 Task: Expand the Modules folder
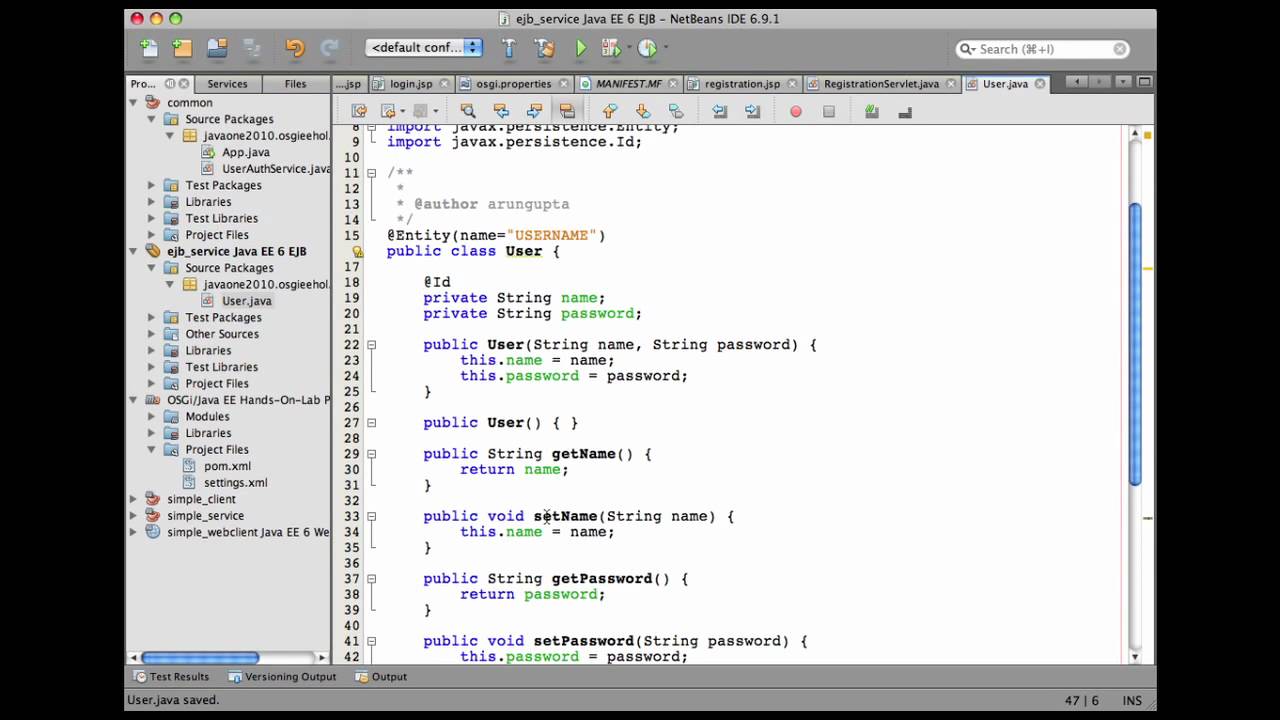(152, 416)
